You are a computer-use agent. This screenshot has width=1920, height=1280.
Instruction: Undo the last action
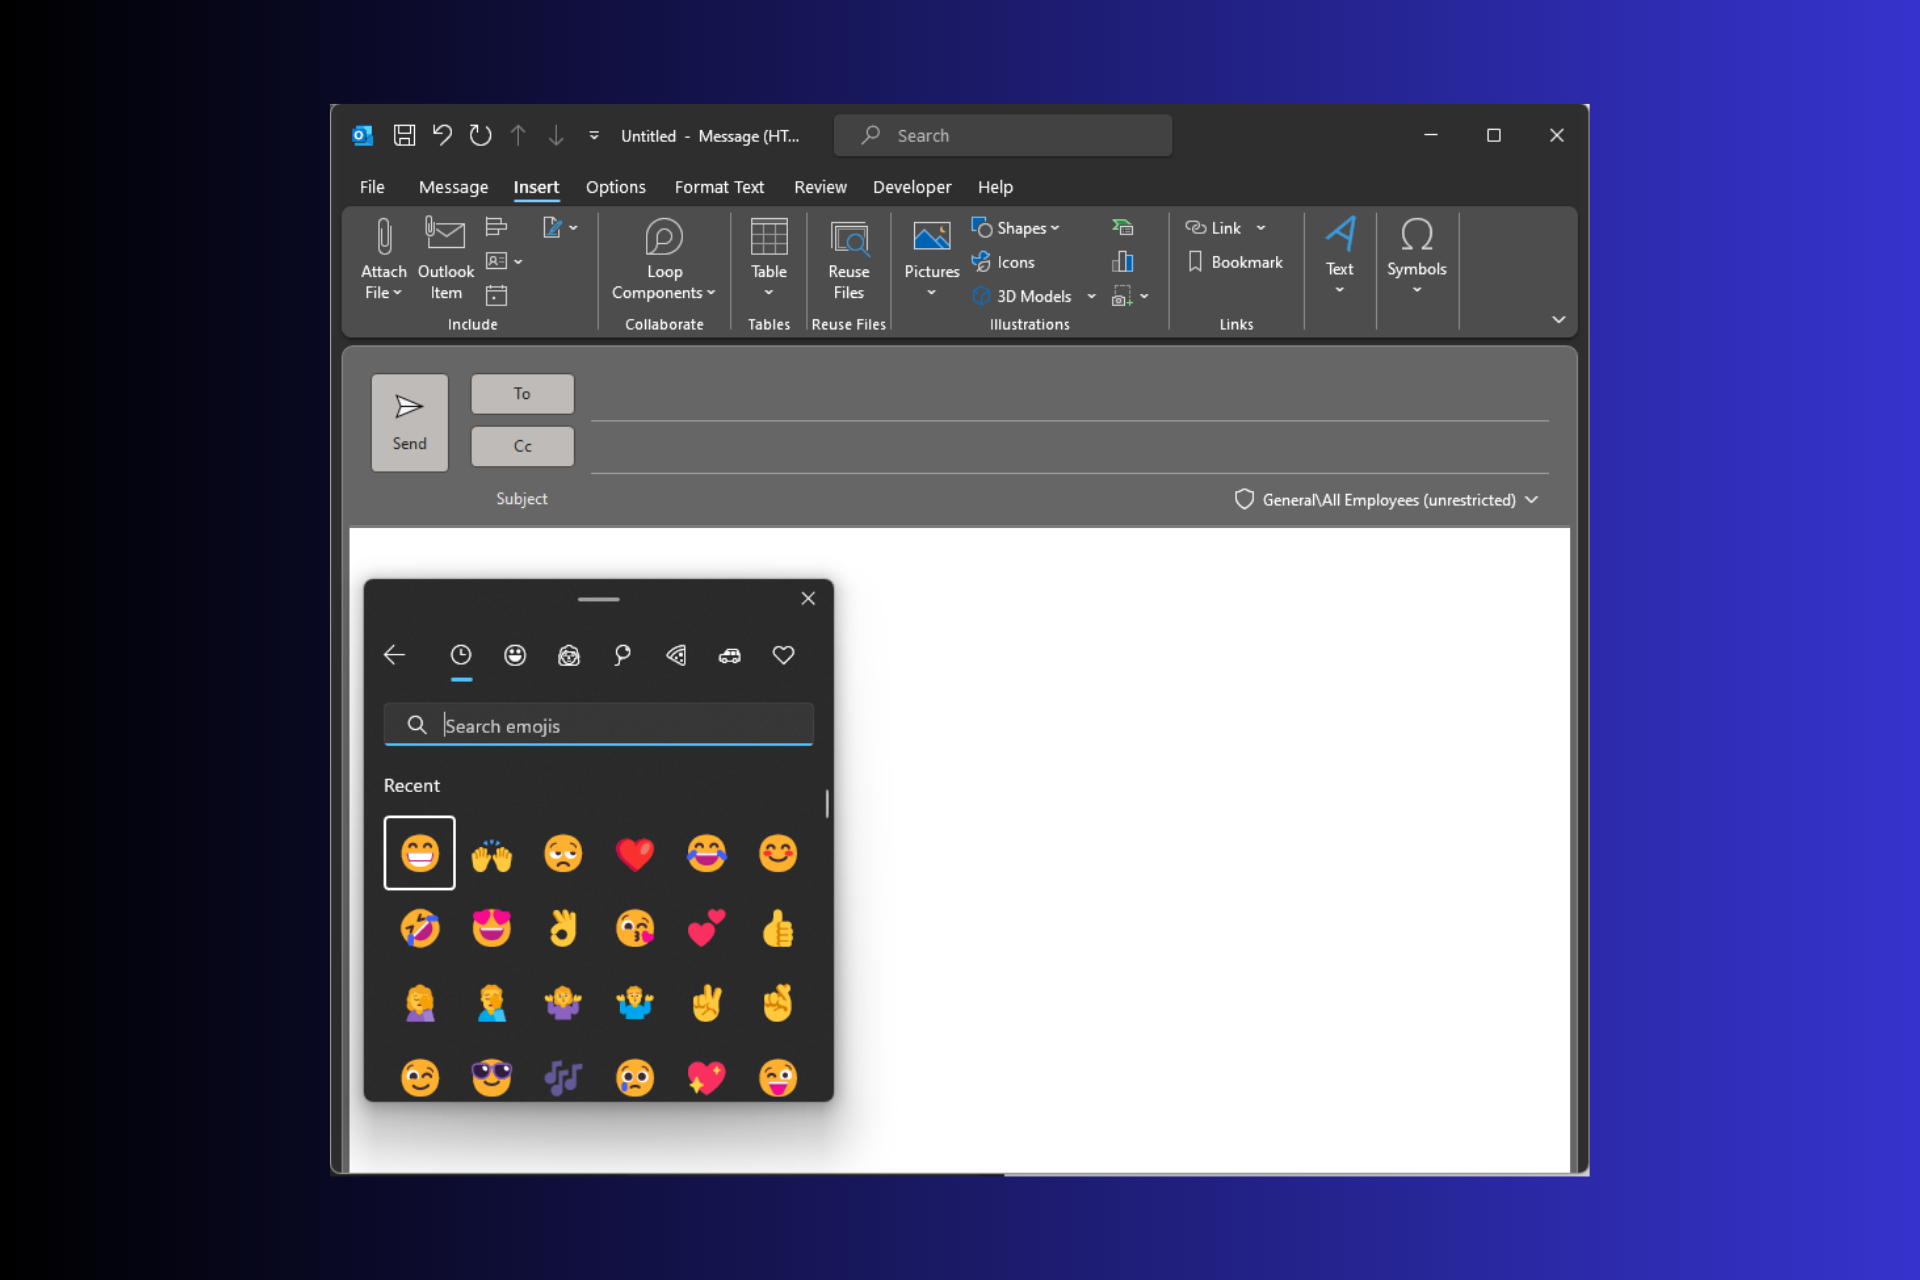point(442,135)
